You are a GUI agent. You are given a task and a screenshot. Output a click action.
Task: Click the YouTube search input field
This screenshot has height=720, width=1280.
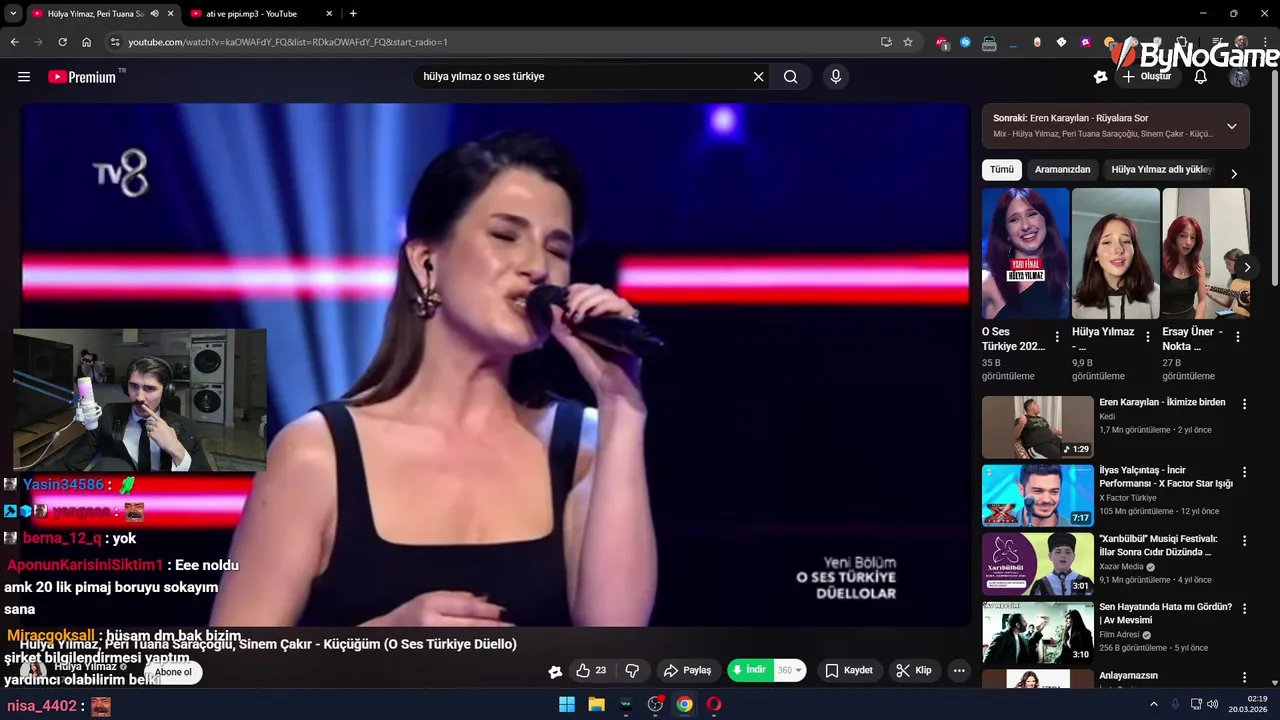point(585,77)
